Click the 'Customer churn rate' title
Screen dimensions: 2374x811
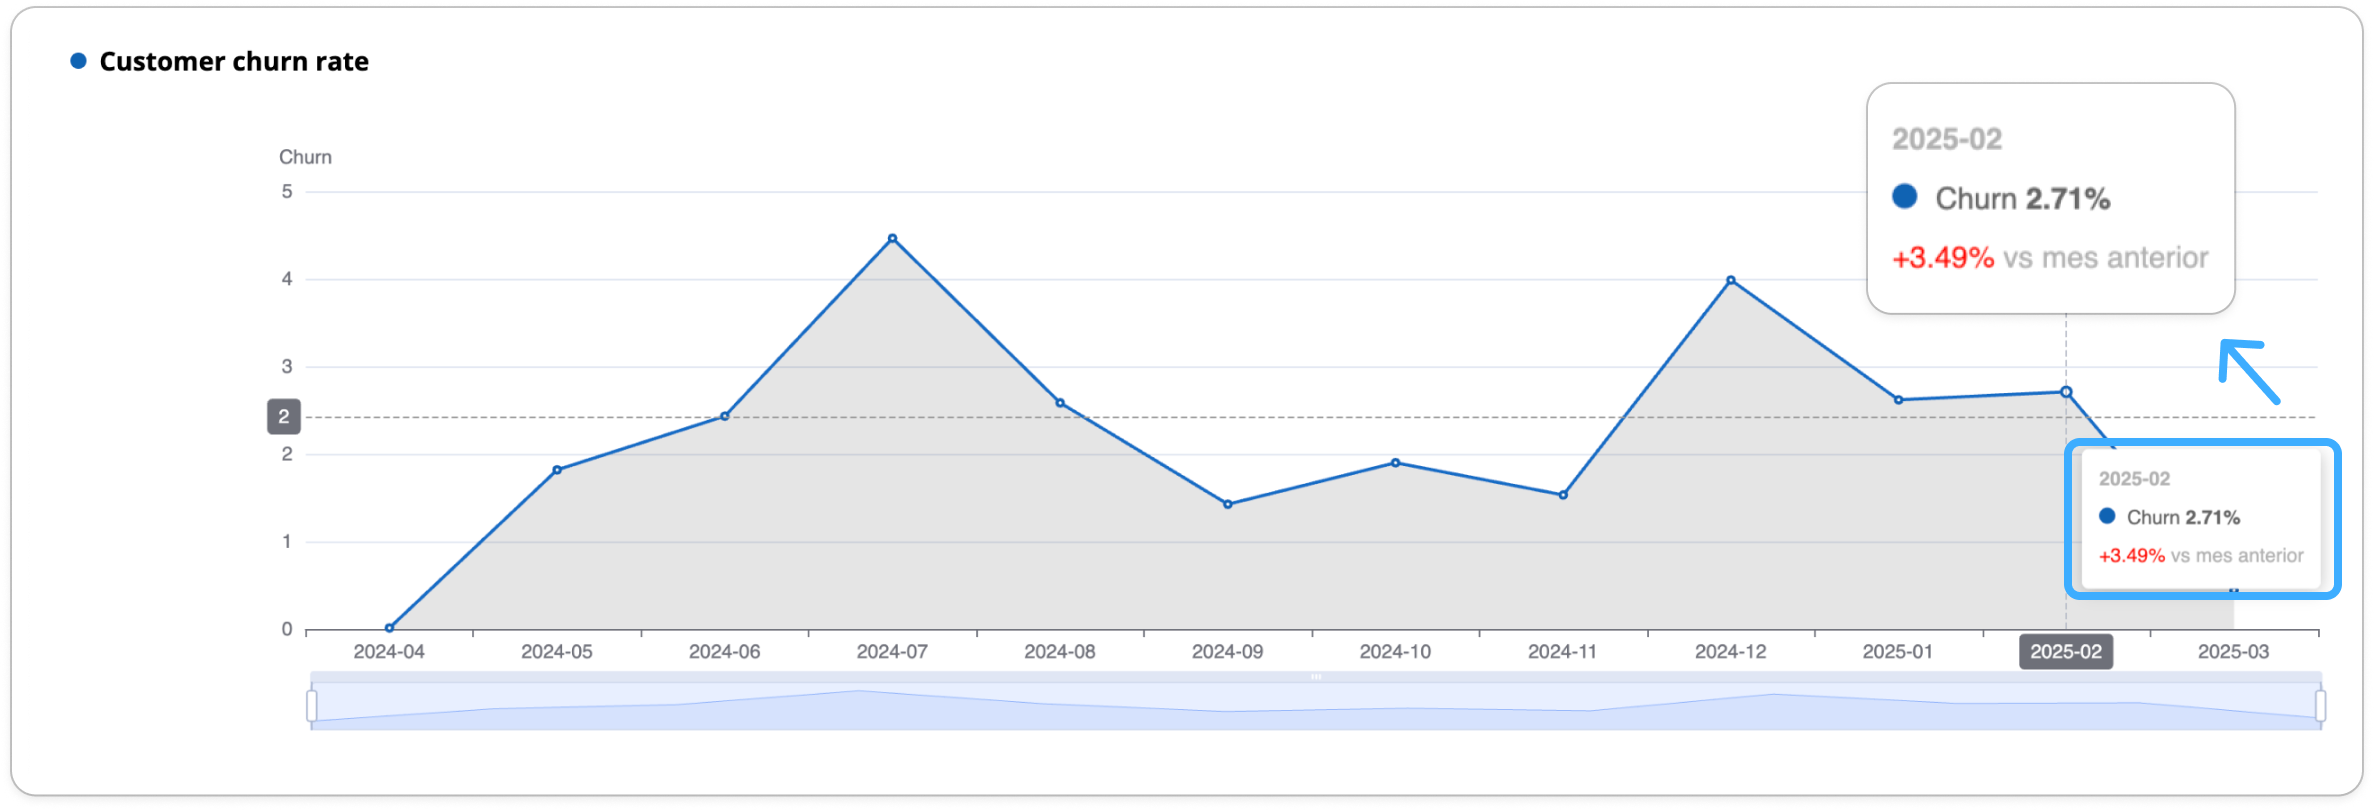tap(234, 61)
